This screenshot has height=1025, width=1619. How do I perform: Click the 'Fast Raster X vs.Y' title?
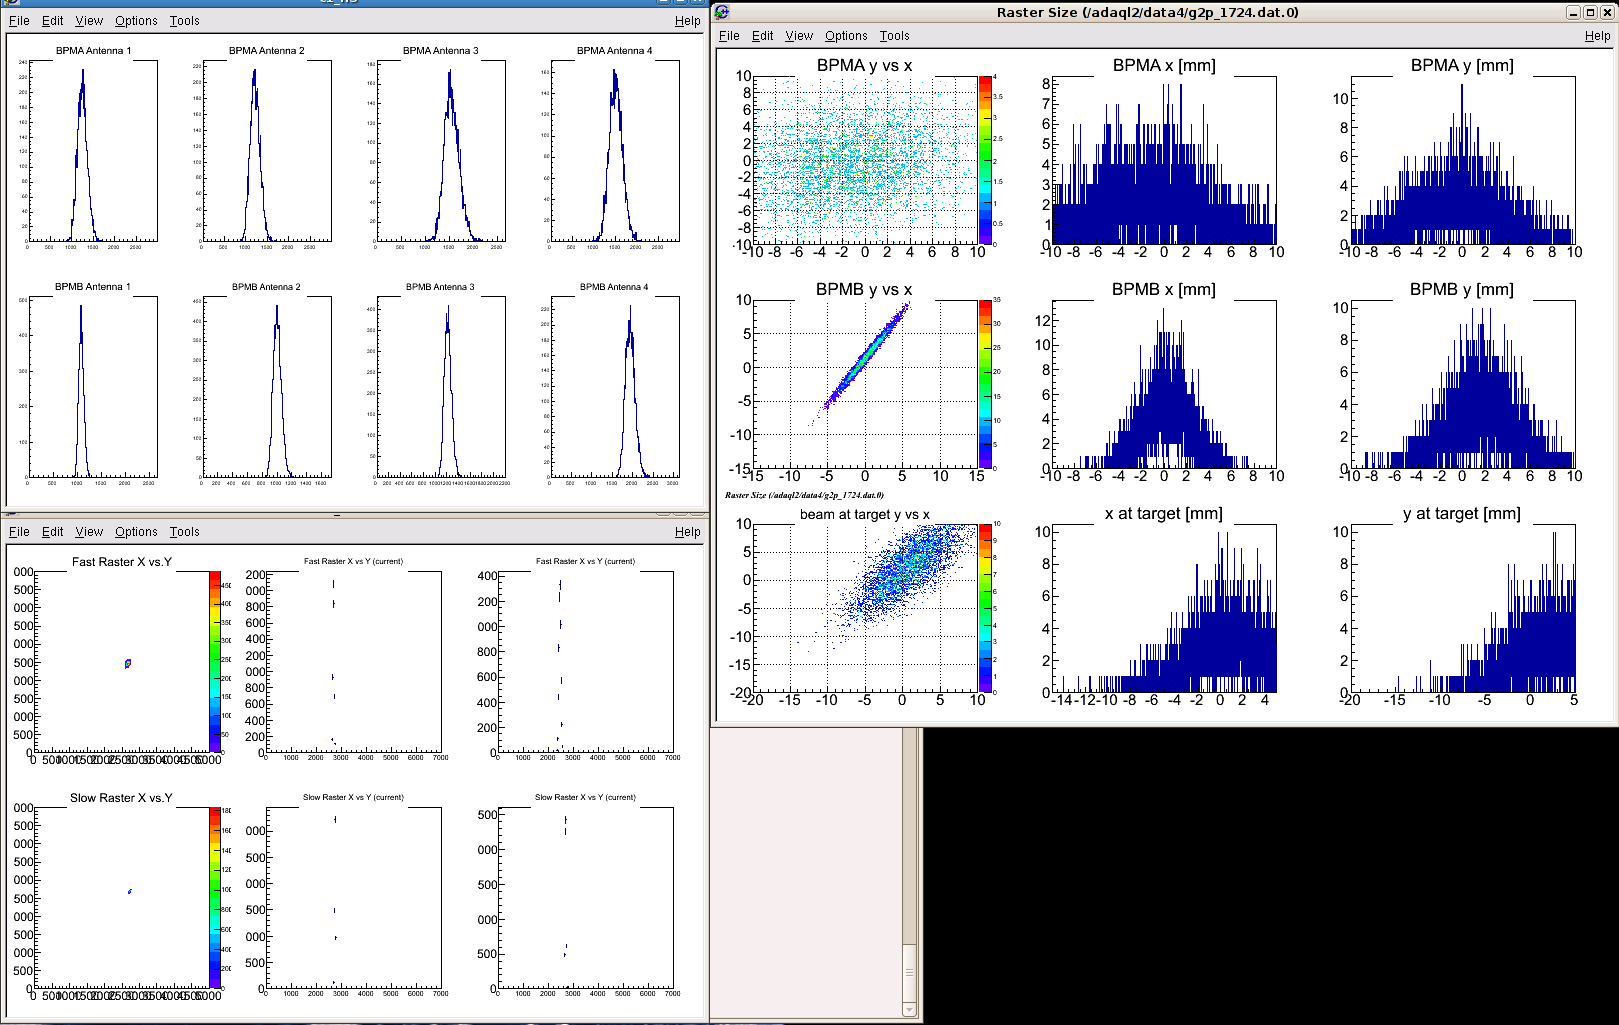pos(122,562)
